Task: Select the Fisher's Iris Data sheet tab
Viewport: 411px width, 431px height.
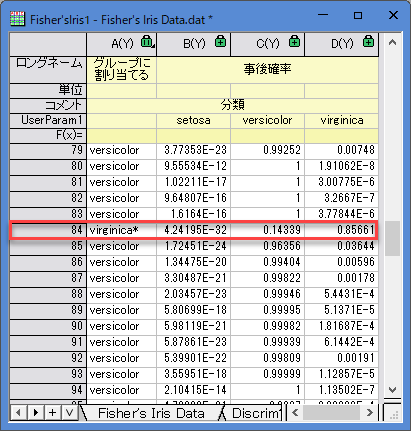Action: pos(151,413)
